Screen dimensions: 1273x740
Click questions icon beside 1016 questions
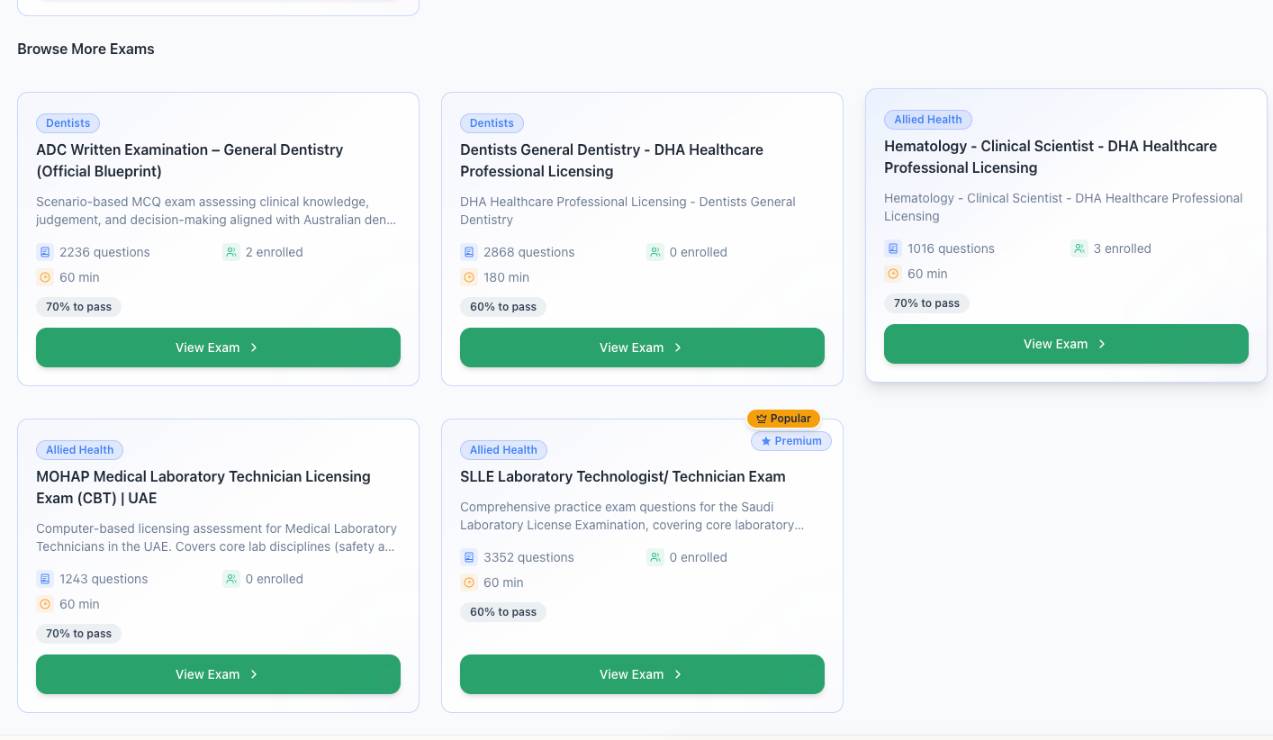[893, 248]
